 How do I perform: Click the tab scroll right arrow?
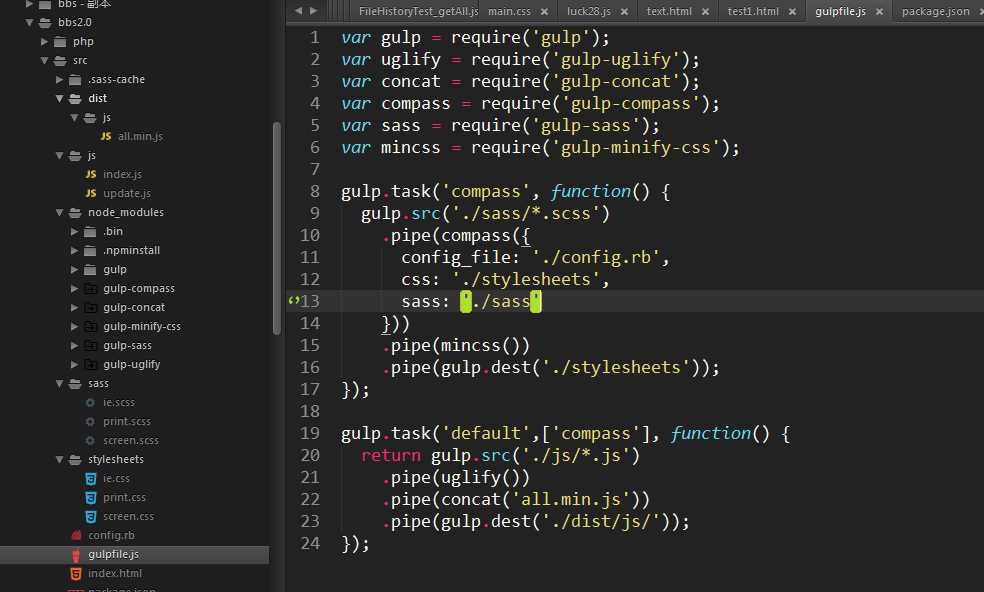coord(313,11)
